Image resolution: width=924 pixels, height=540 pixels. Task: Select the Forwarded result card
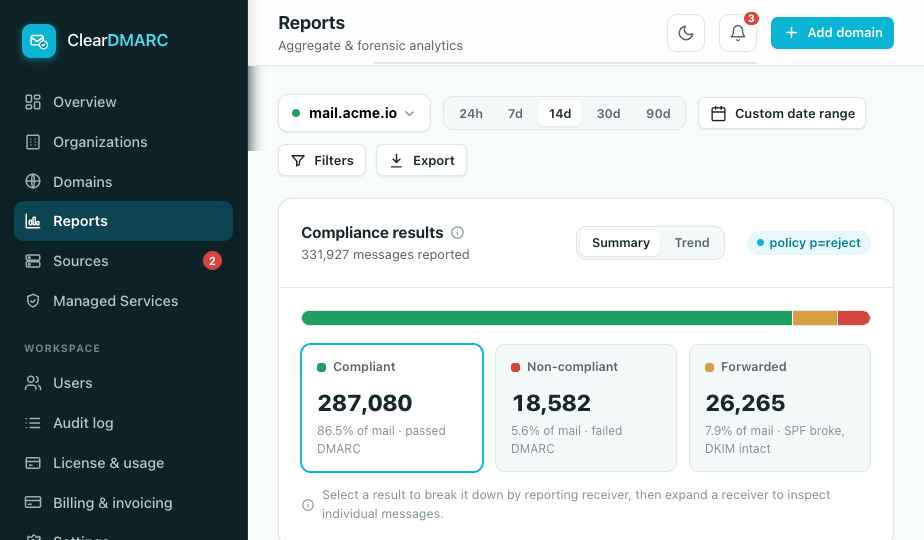tap(780, 408)
